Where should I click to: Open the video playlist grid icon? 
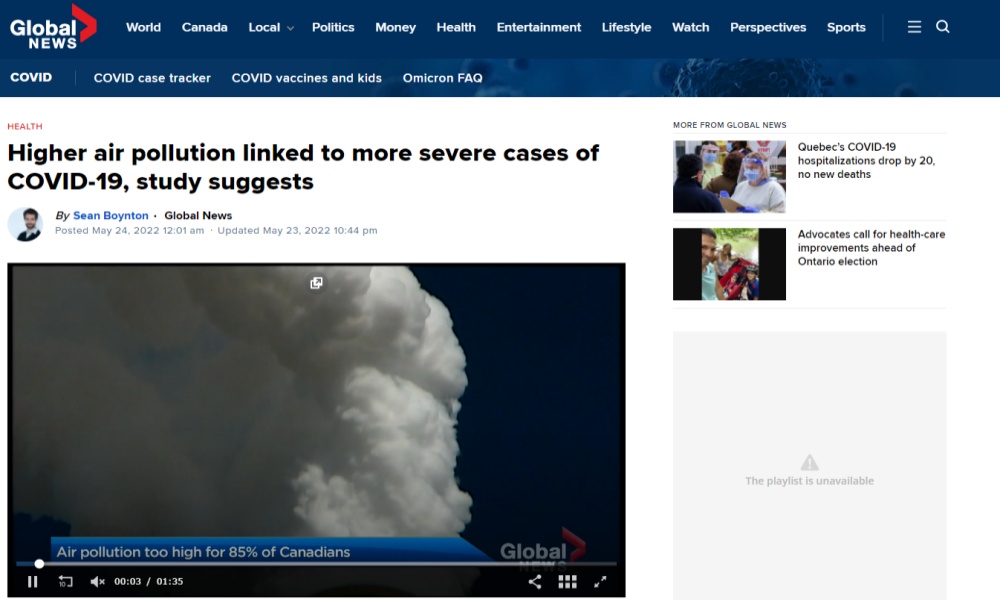(x=568, y=582)
